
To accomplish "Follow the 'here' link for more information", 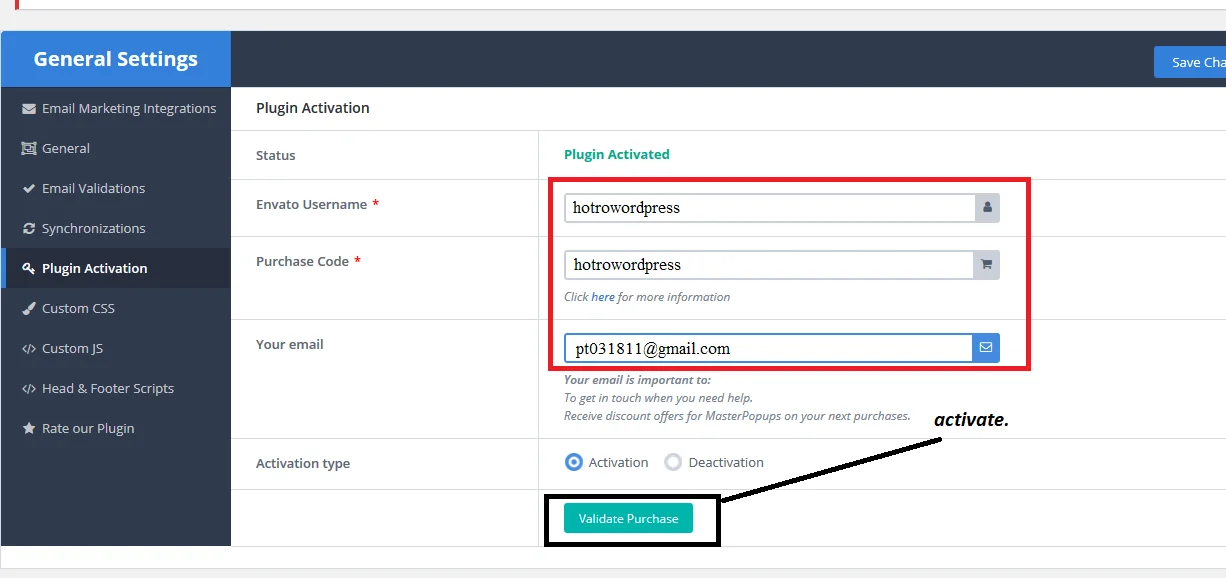I will click(x=603, y=297).
